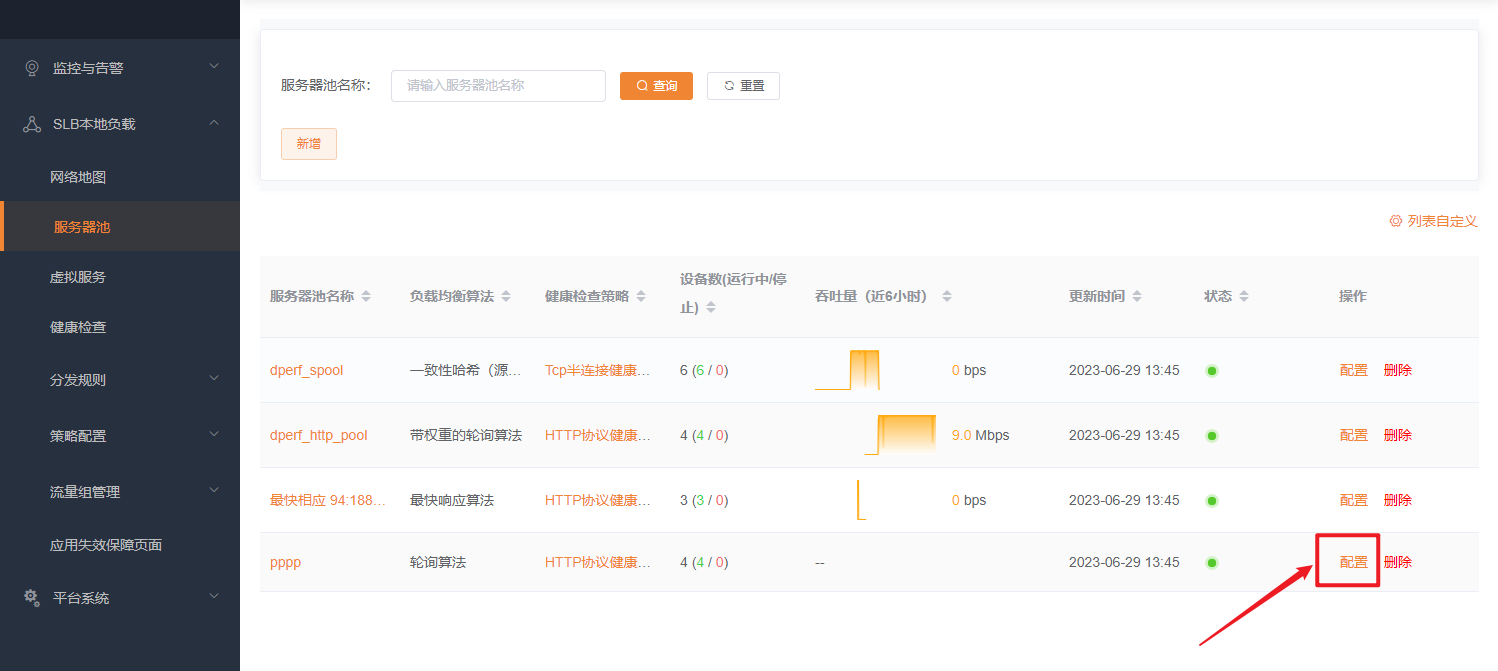This screenshot has height=671, width=1498.
Task: Collapse the SLB本地负载 menu chevron
Action: coord(214,123)
